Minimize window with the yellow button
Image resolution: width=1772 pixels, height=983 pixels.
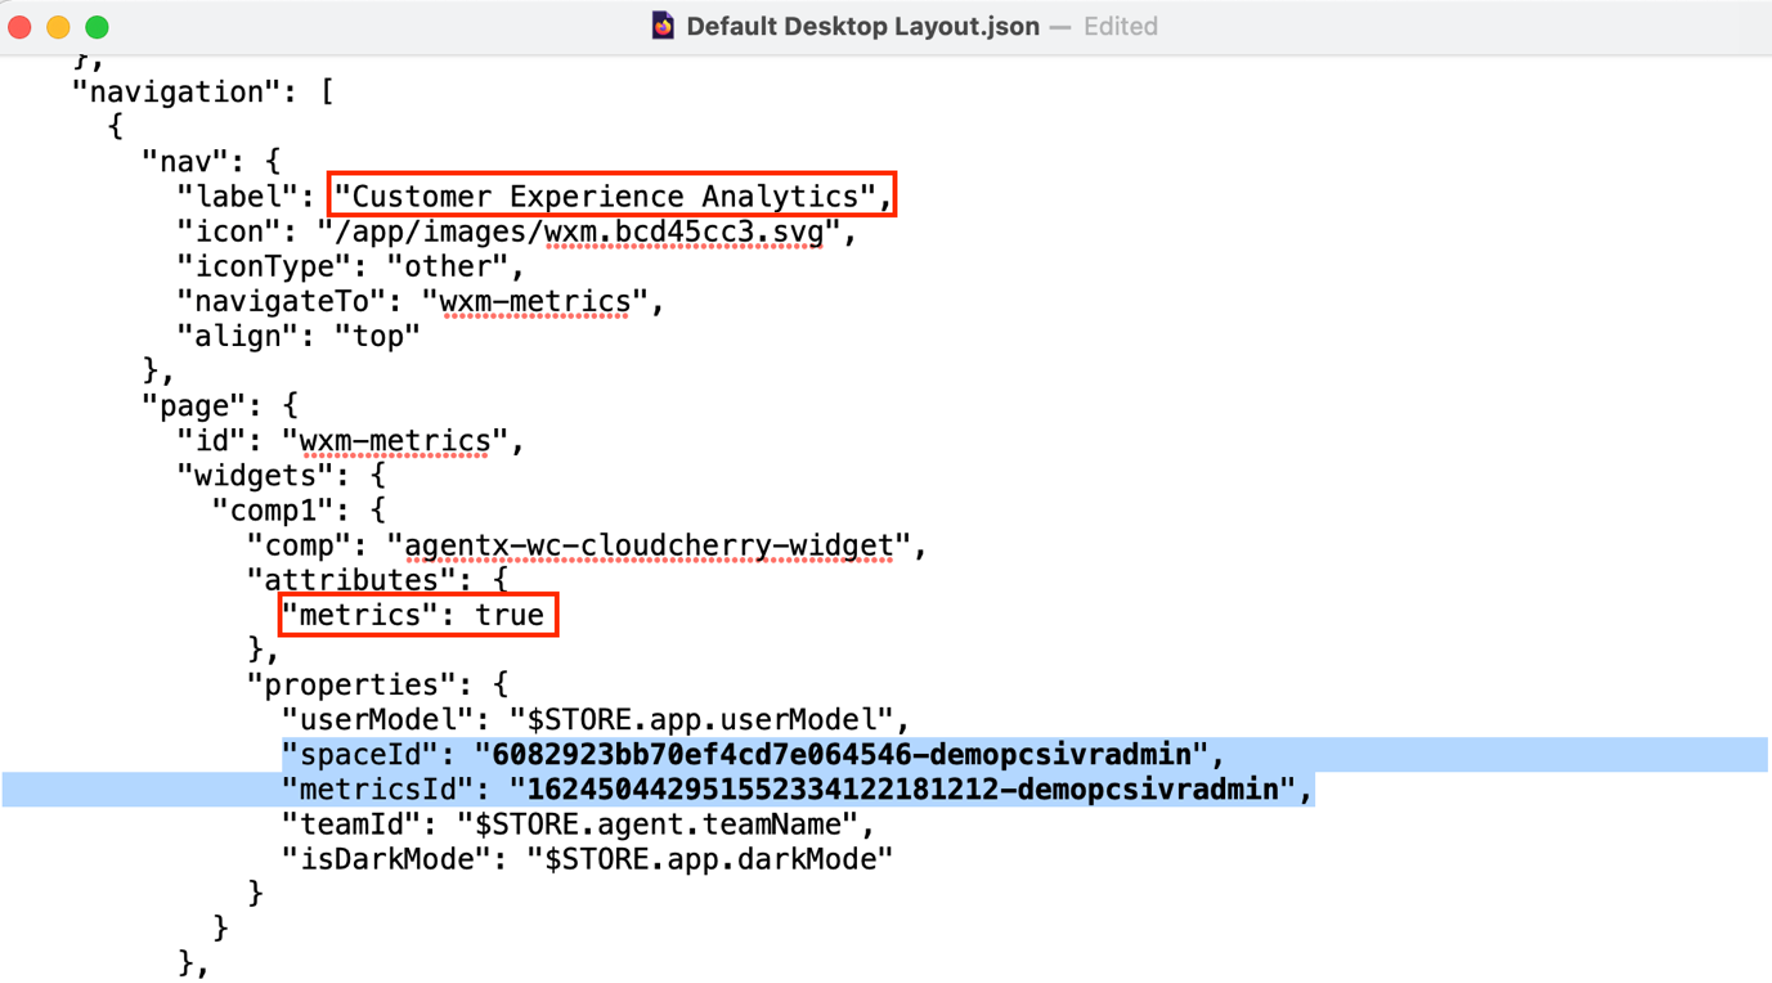[x=58, y=27]
